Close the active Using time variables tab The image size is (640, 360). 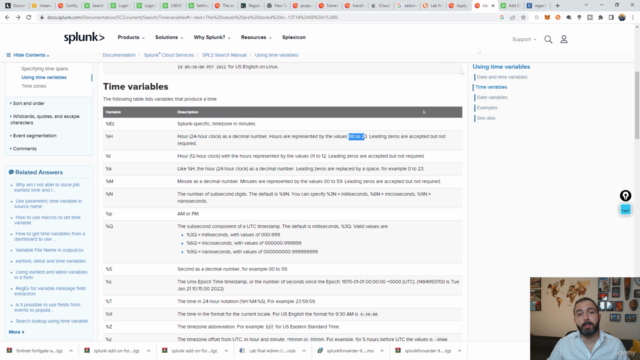tap(493, 5)
